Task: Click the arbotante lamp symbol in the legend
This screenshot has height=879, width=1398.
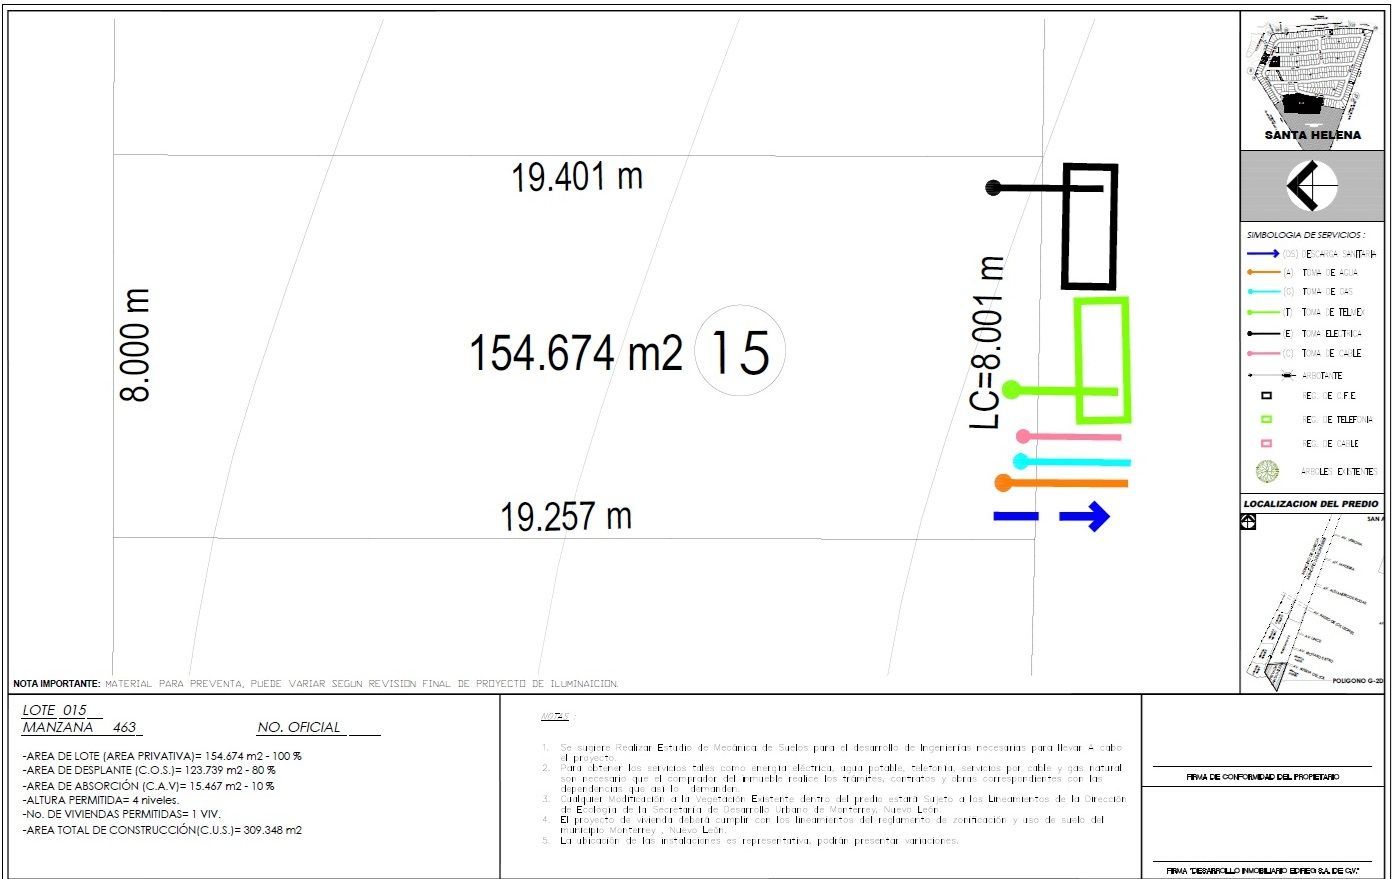Action: tap(1272, 375)
